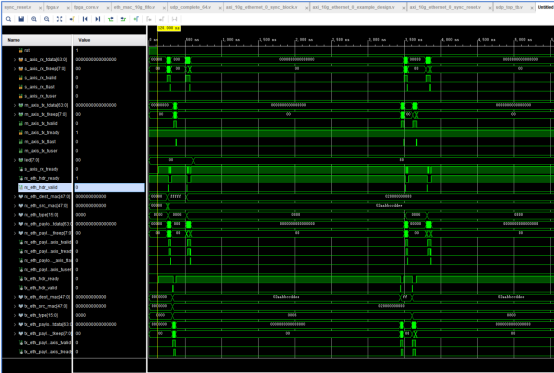Viewport: 554px width, 373px height.
Task: Click the rx_eth_hdr_valid value cell
Action: pyautogui.click(x=109, y=188)
